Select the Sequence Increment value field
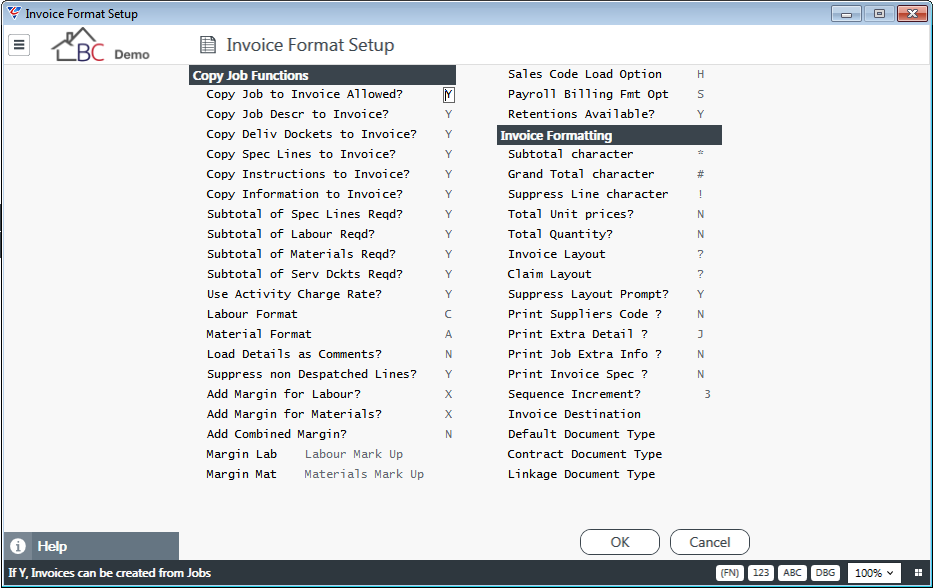Screen dimensions: 934x588 pyautogui.click(x=707, y=394)
